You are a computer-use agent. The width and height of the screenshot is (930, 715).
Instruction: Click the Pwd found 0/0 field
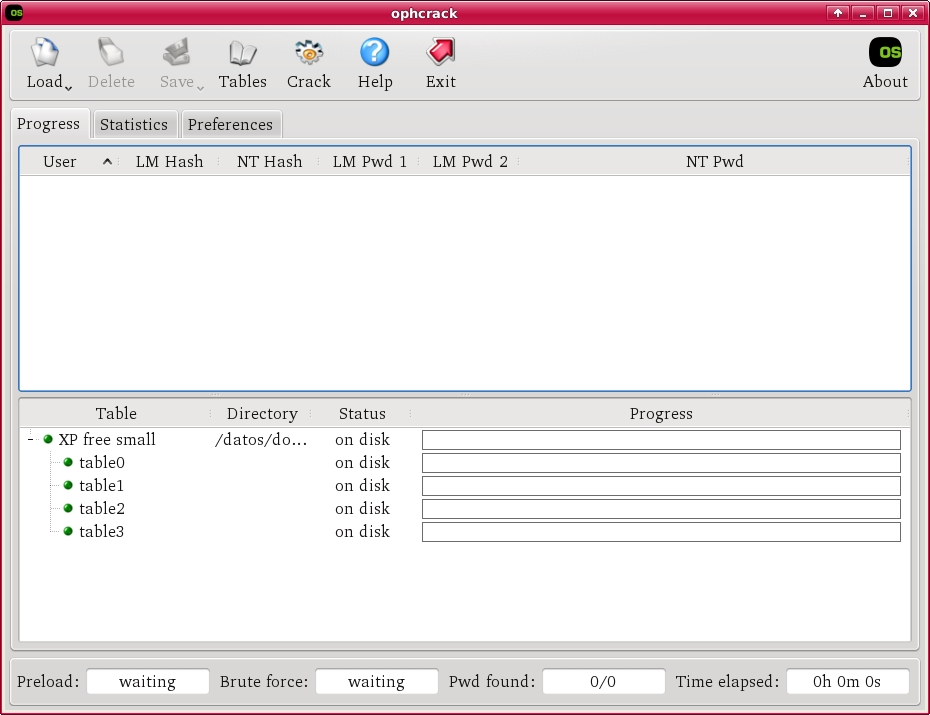click(x=603, y=681)
